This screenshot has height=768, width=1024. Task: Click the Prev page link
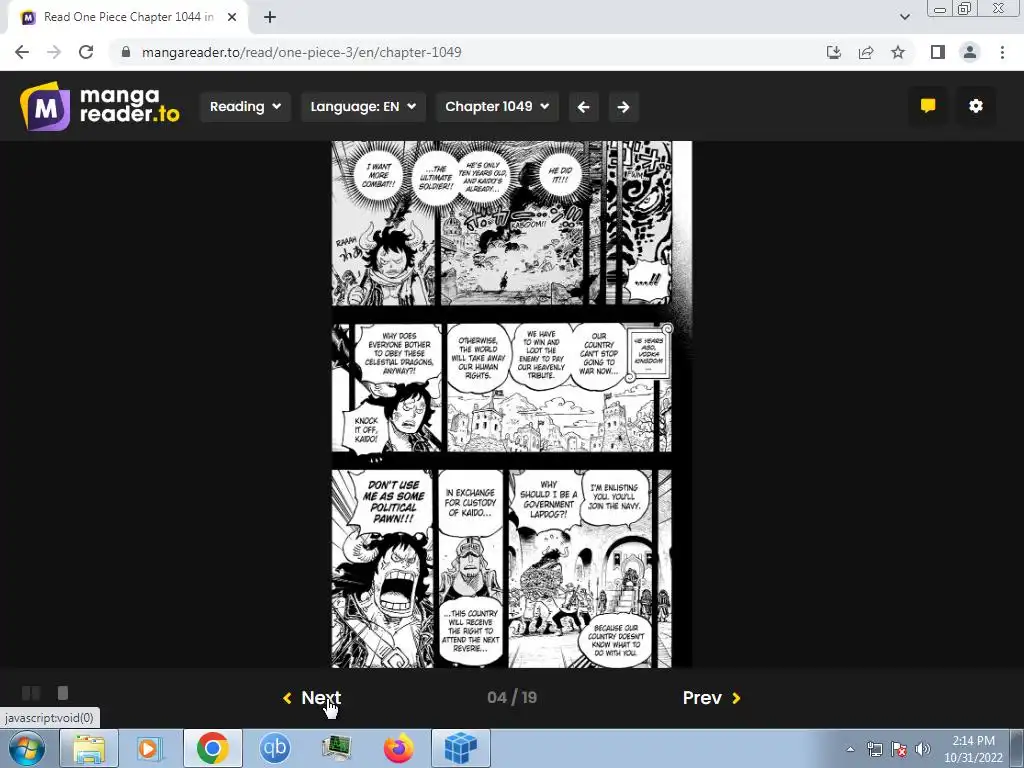[712, 697]
